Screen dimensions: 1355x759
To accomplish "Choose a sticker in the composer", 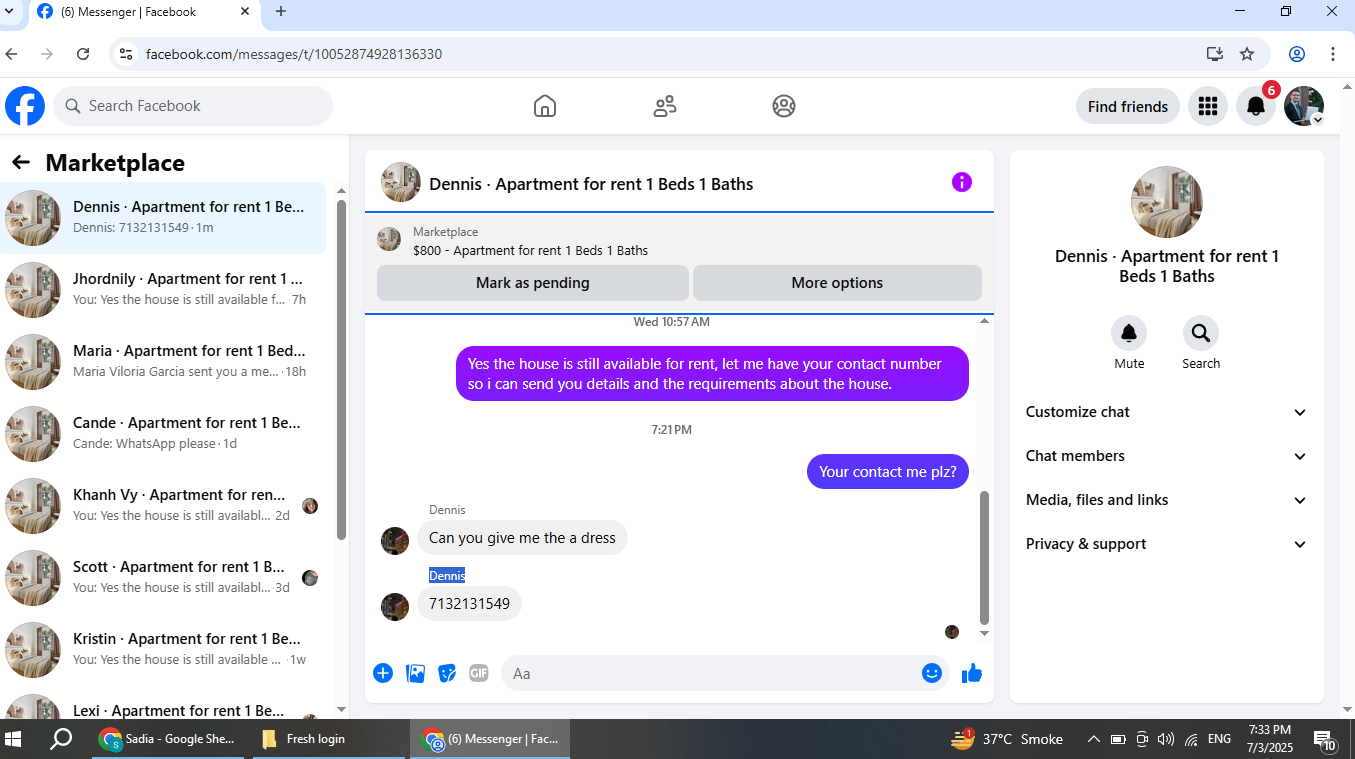I will tap(448, 673).
